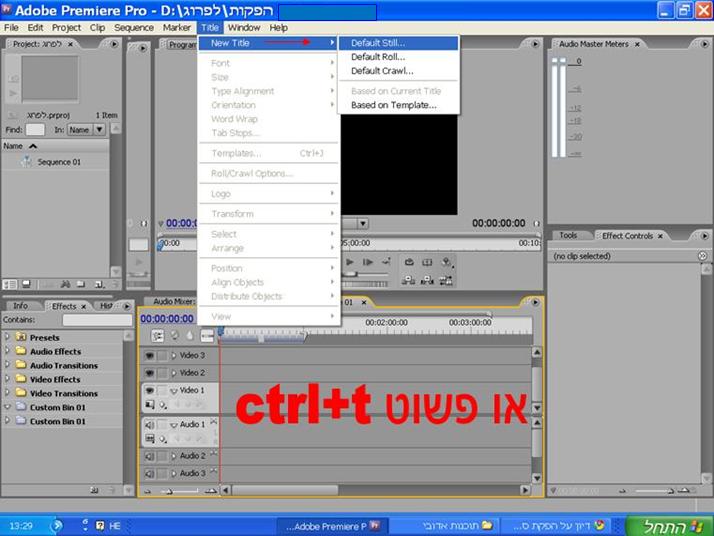Viewport: 714px width, 536px height.
Task: Mute Audio 1 track speaker toggle
Action: [x=149, y=424]
